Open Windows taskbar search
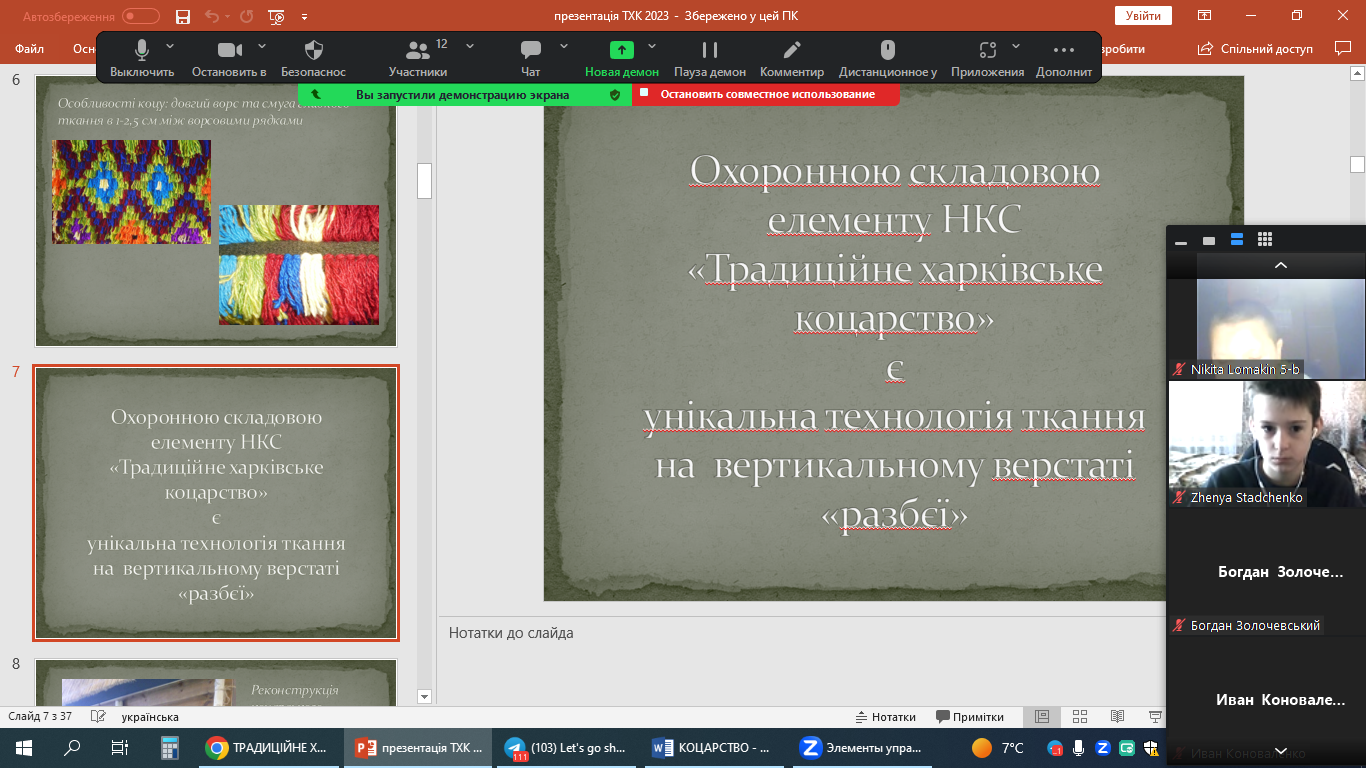The image size is (1366, 768). pos(72,747)
